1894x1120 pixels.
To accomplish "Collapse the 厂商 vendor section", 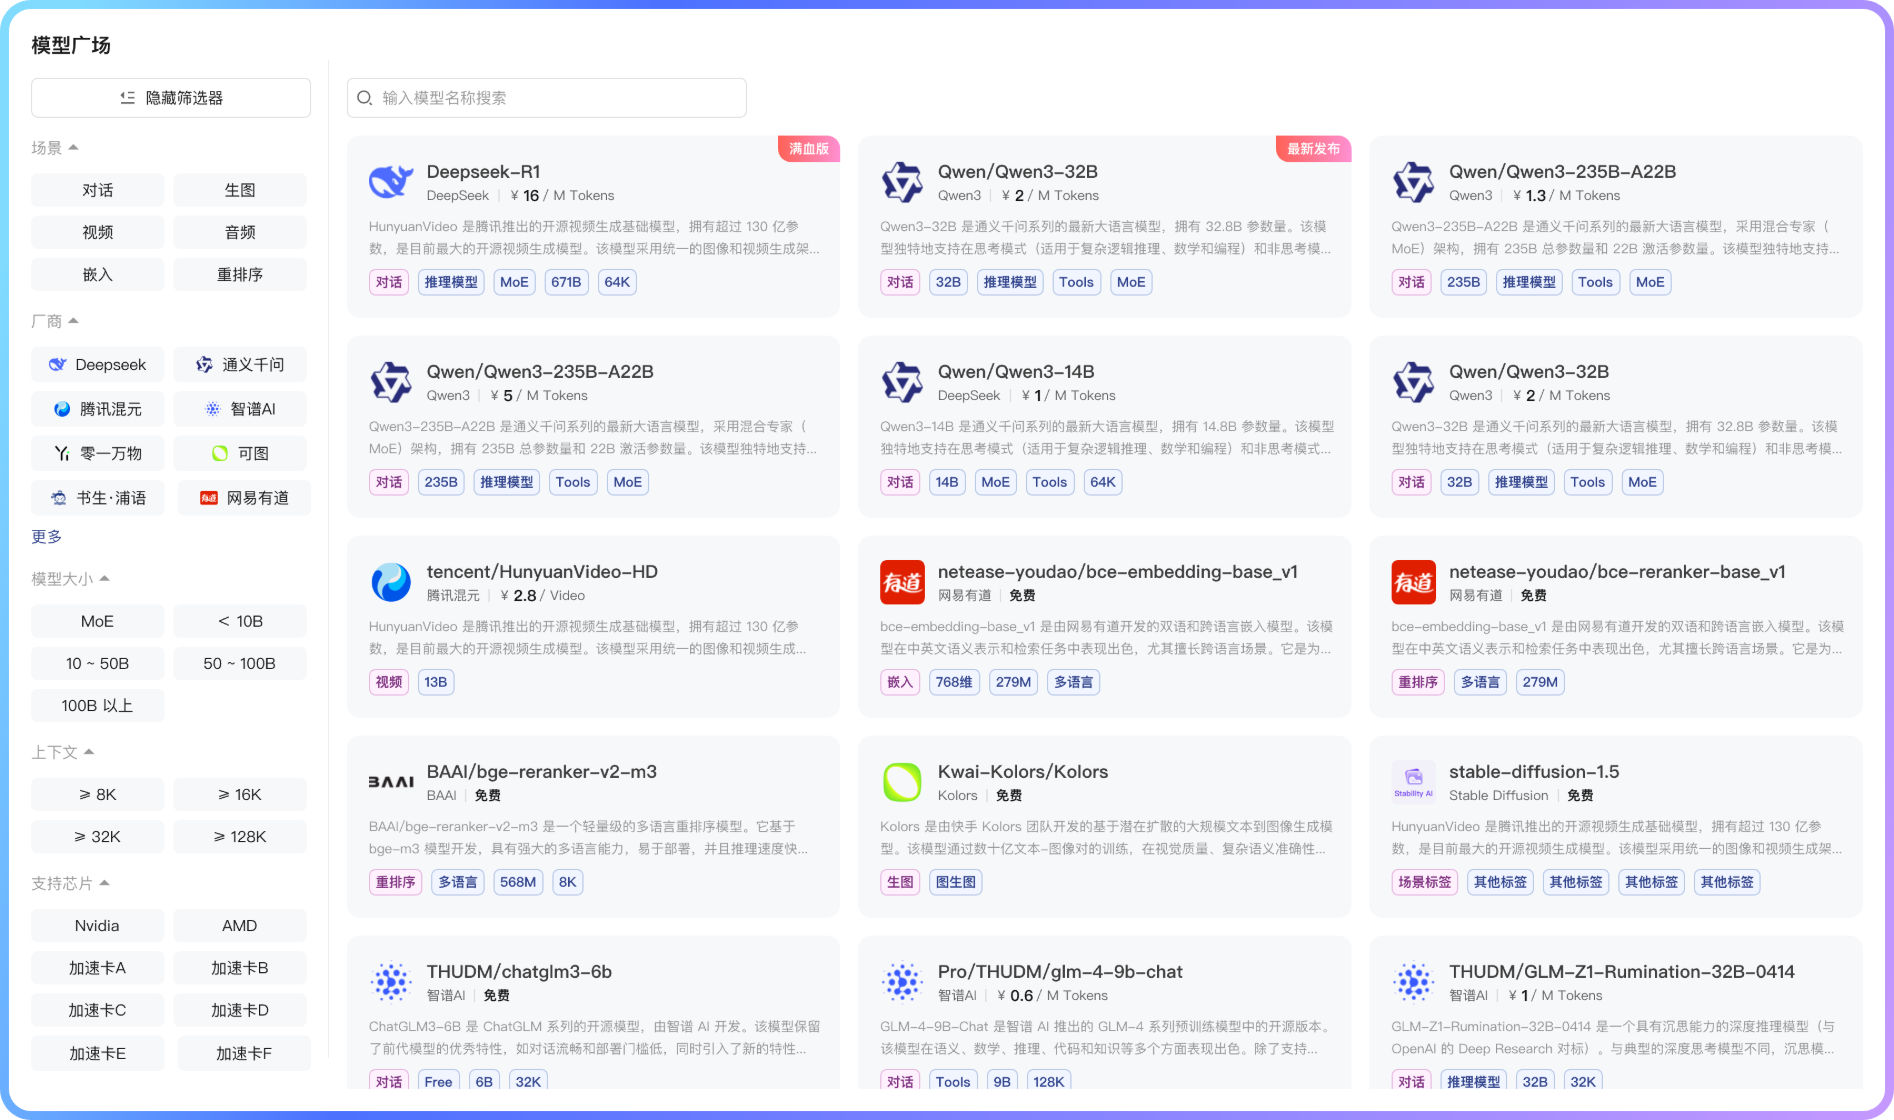I will point(73,321).
